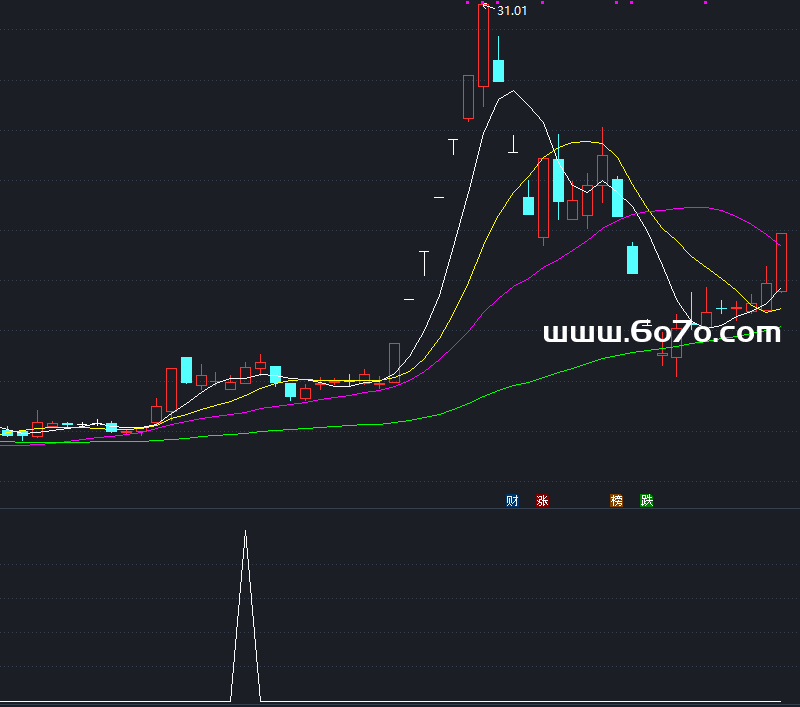Click the tall cyan candle in early left rally
Image resolution: width=800 pixels, height=707 pixels.
point(186,369)
